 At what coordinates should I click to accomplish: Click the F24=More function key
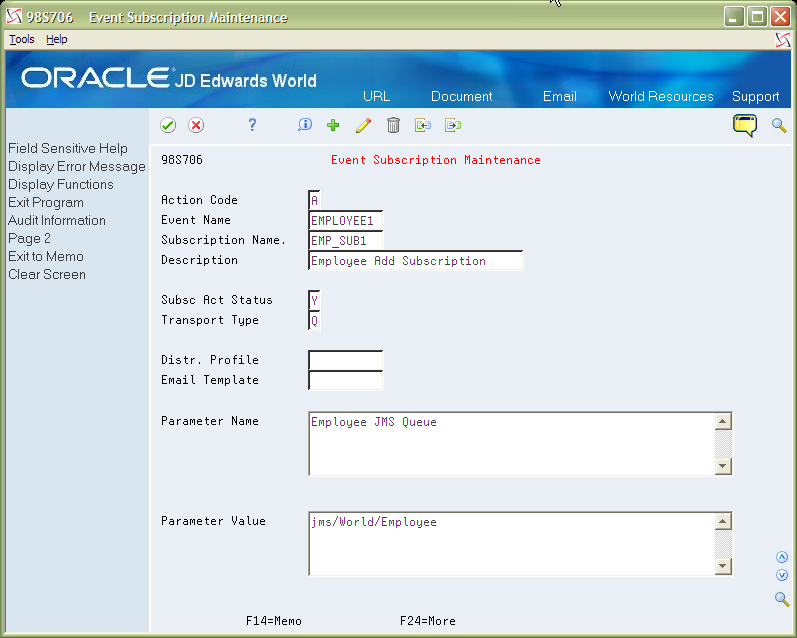tap(427, 621)
